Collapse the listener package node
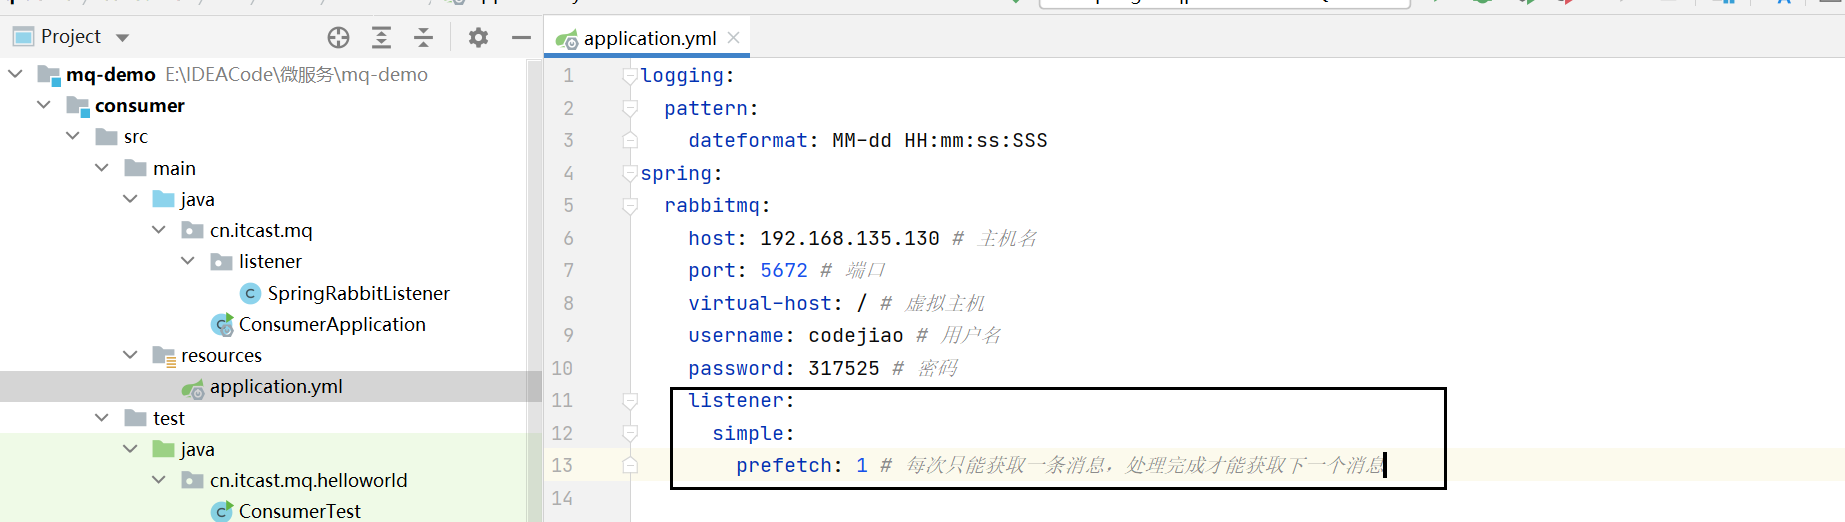The image size is (1845, 522). coord(189,261)
